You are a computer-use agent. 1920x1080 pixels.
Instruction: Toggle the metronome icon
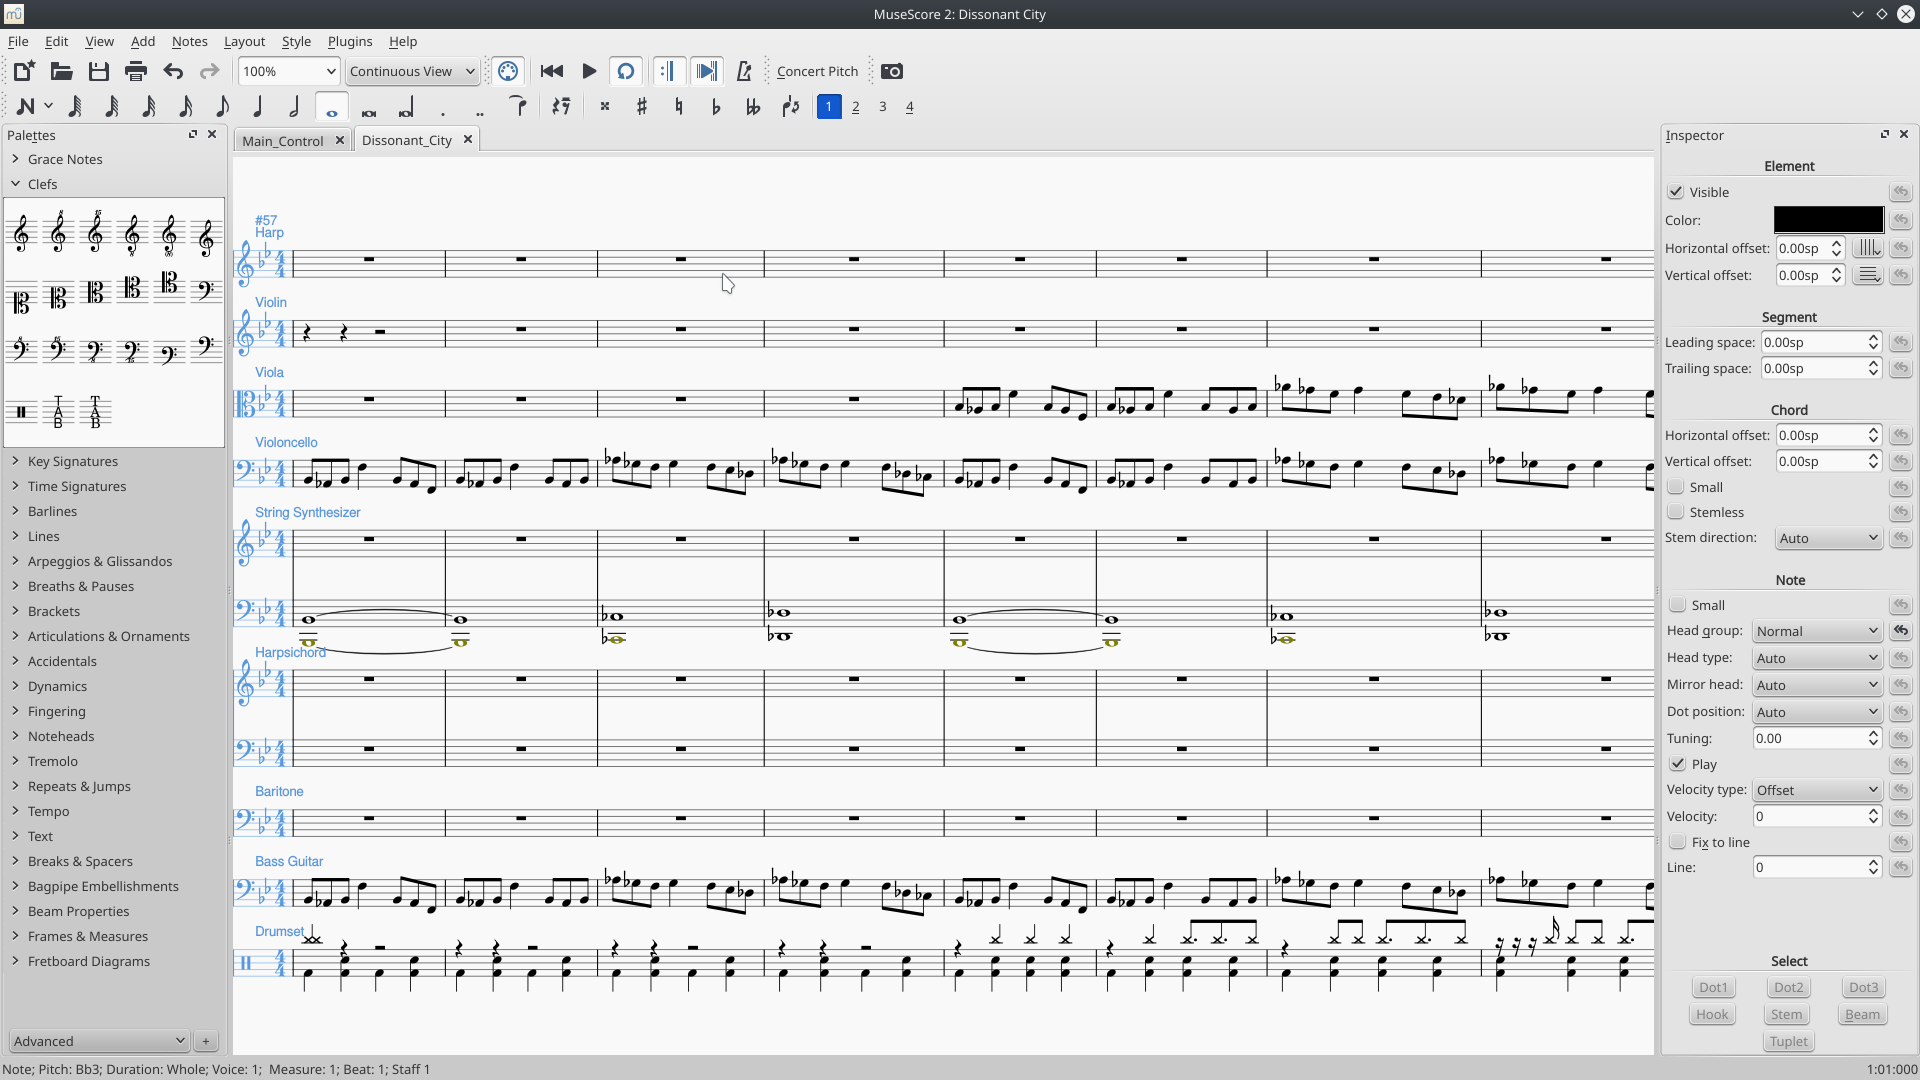744,71
